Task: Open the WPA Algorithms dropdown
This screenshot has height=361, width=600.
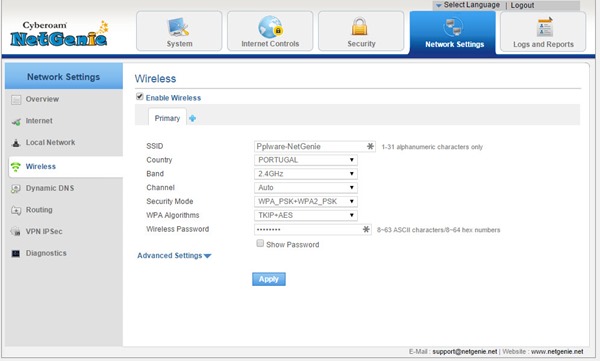Action: coord(306,215)
